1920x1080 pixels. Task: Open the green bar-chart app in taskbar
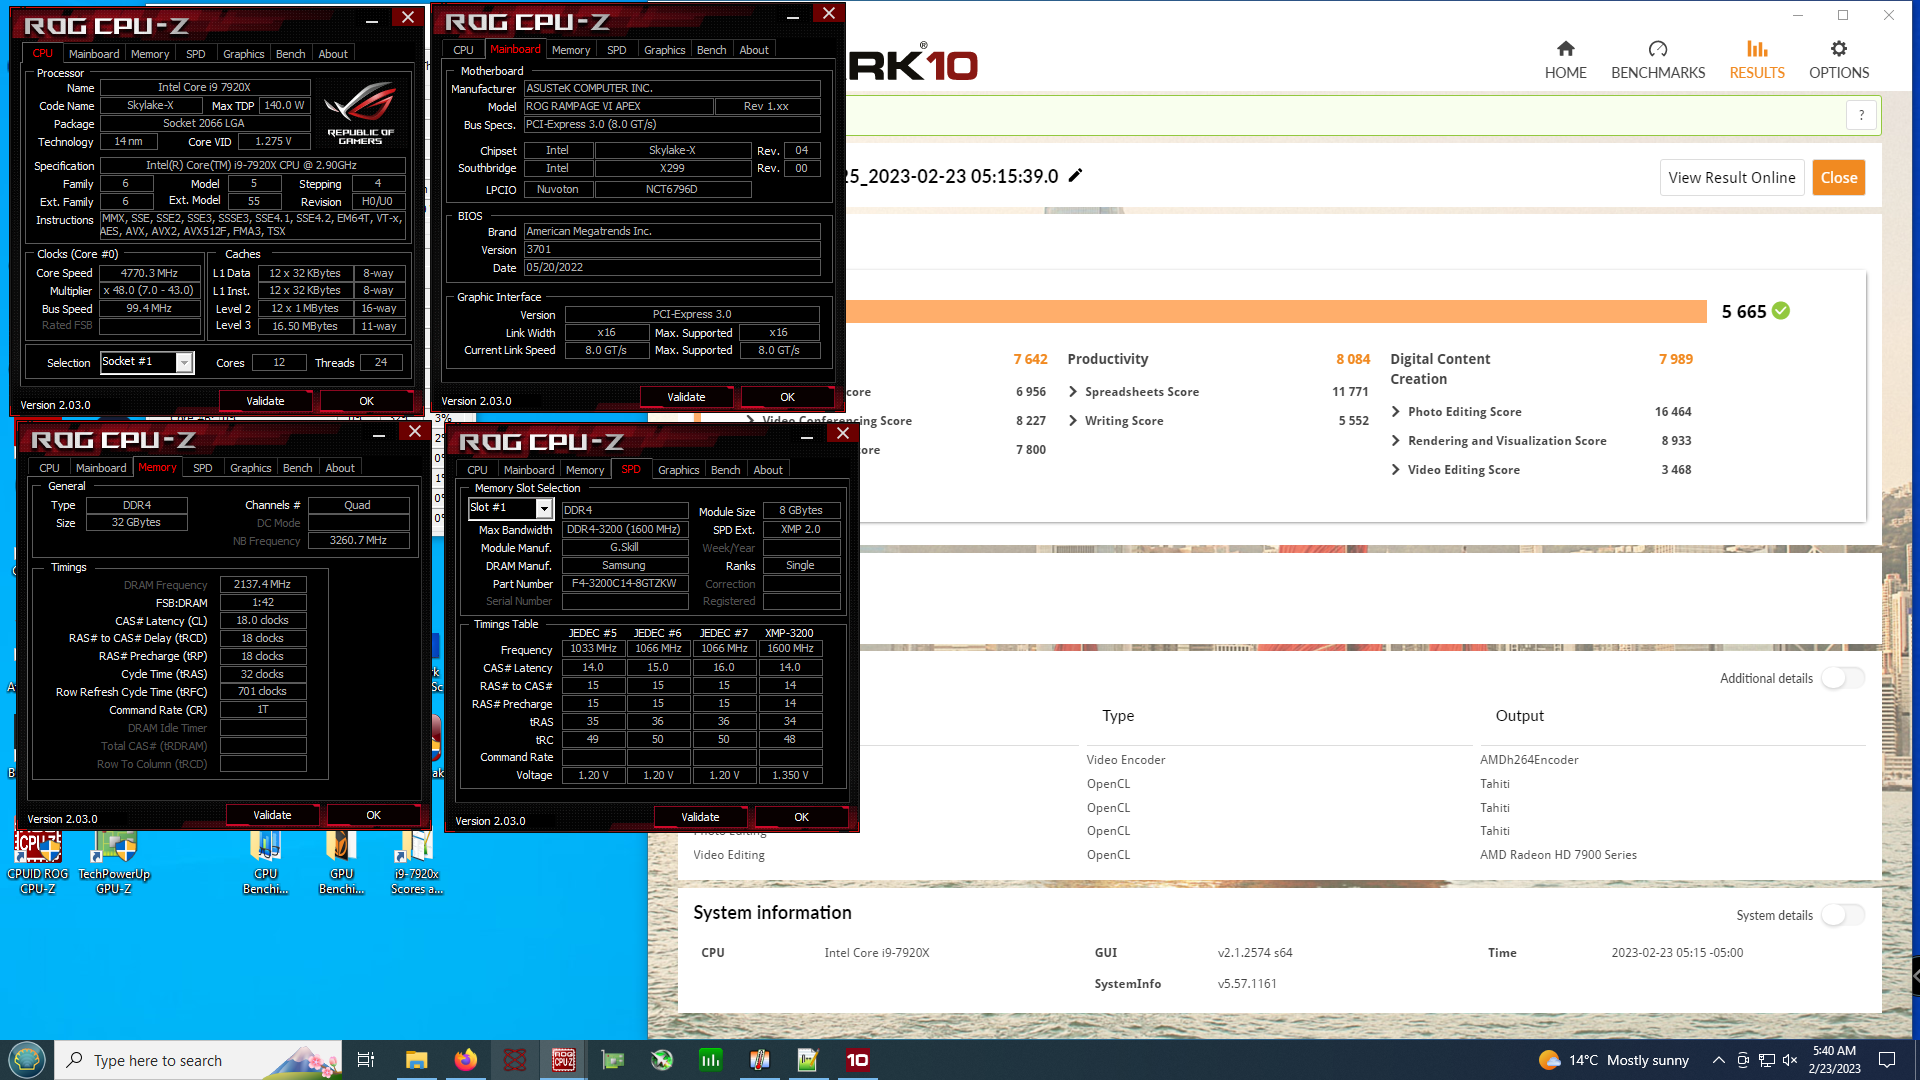point(711,1060)
